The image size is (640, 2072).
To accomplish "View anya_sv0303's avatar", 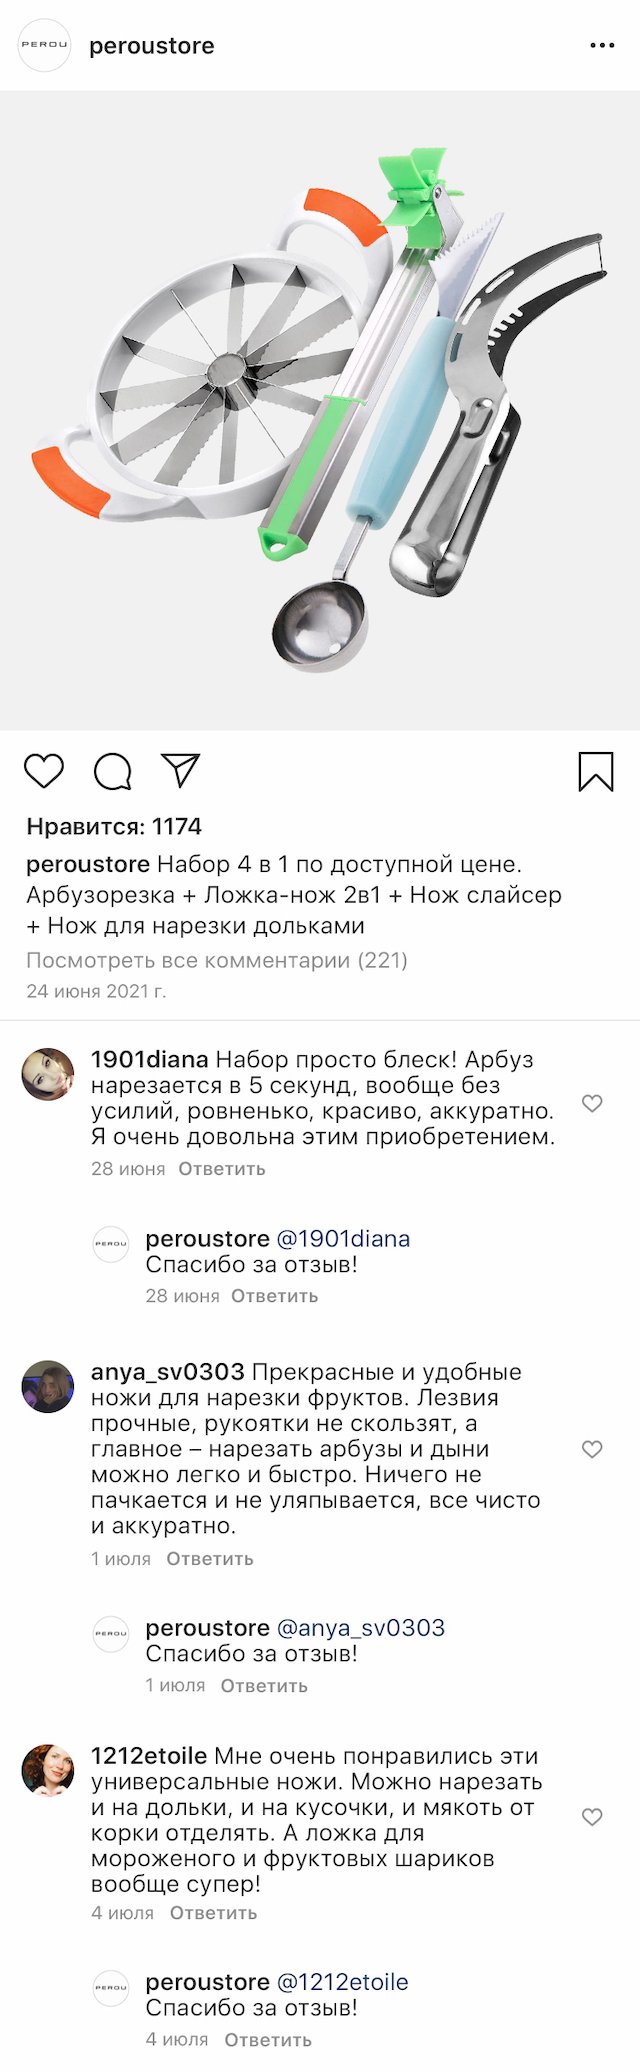I will 48,1386.
